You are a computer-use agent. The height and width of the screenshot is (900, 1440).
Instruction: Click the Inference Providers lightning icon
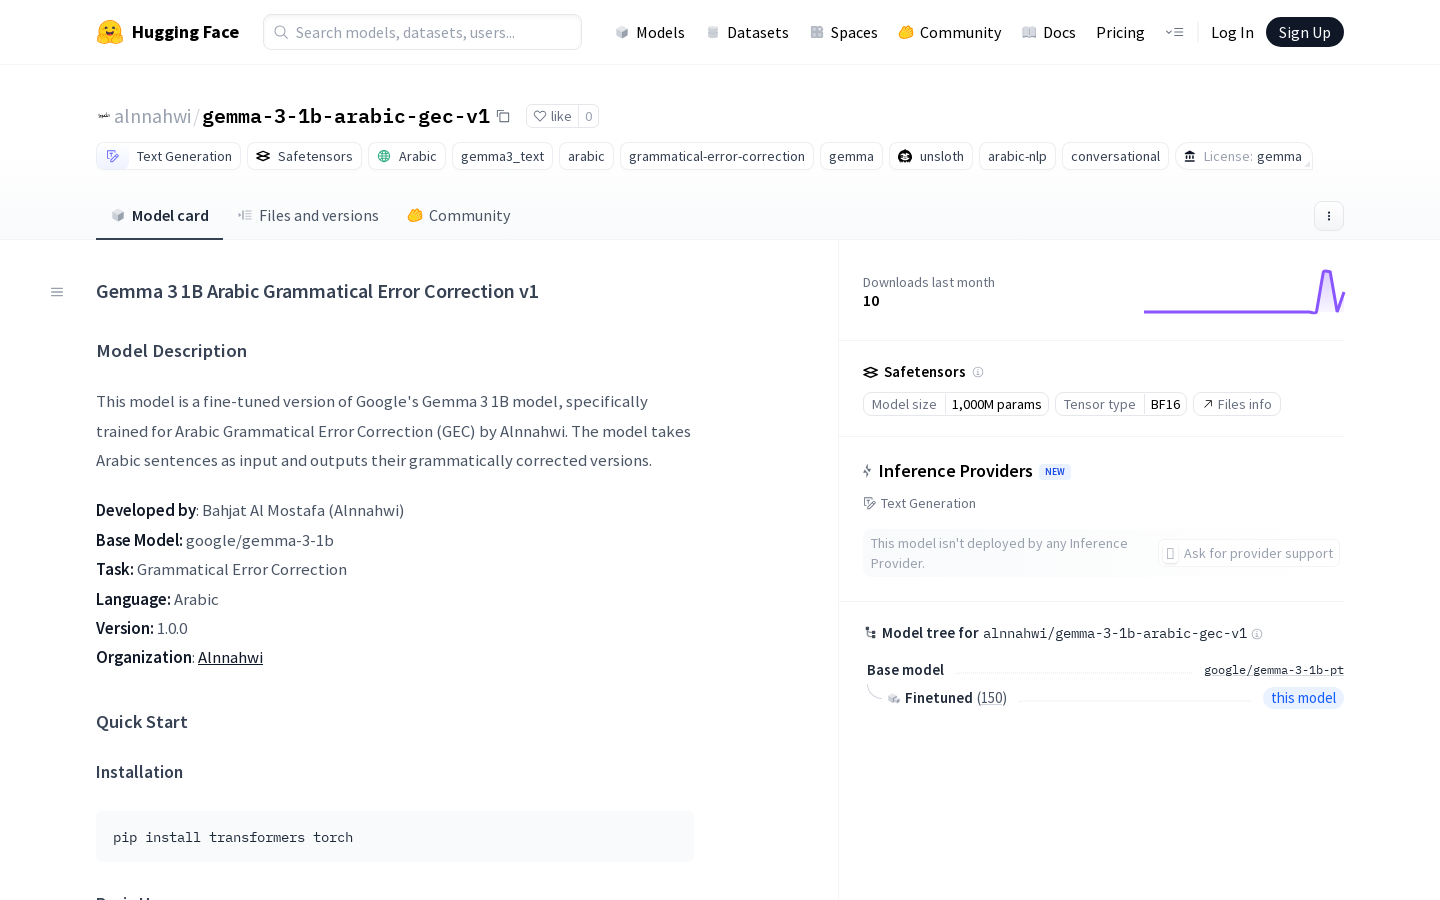coord(867,471)
